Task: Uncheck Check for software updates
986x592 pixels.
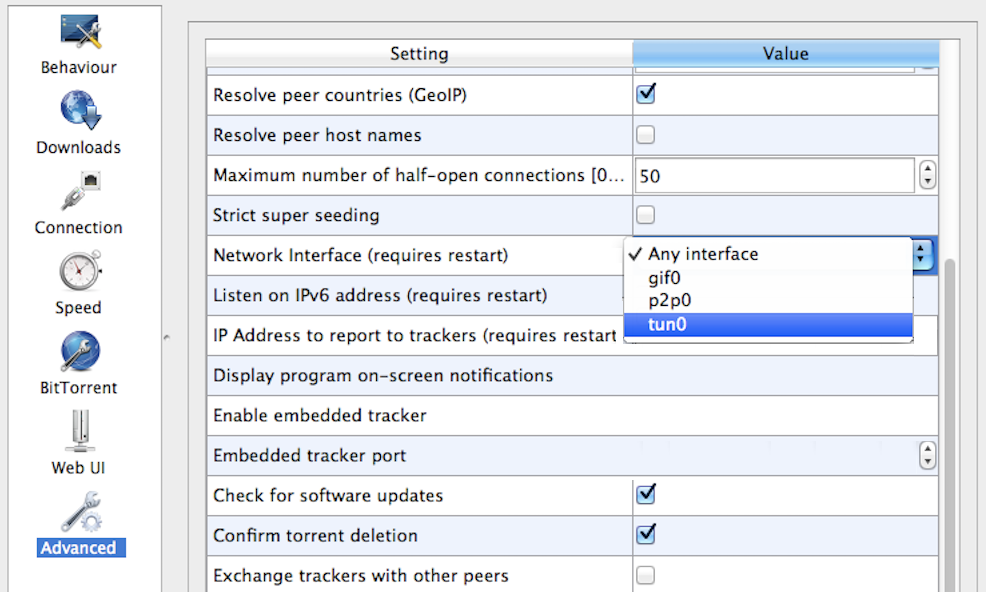Action: (646, 495)
